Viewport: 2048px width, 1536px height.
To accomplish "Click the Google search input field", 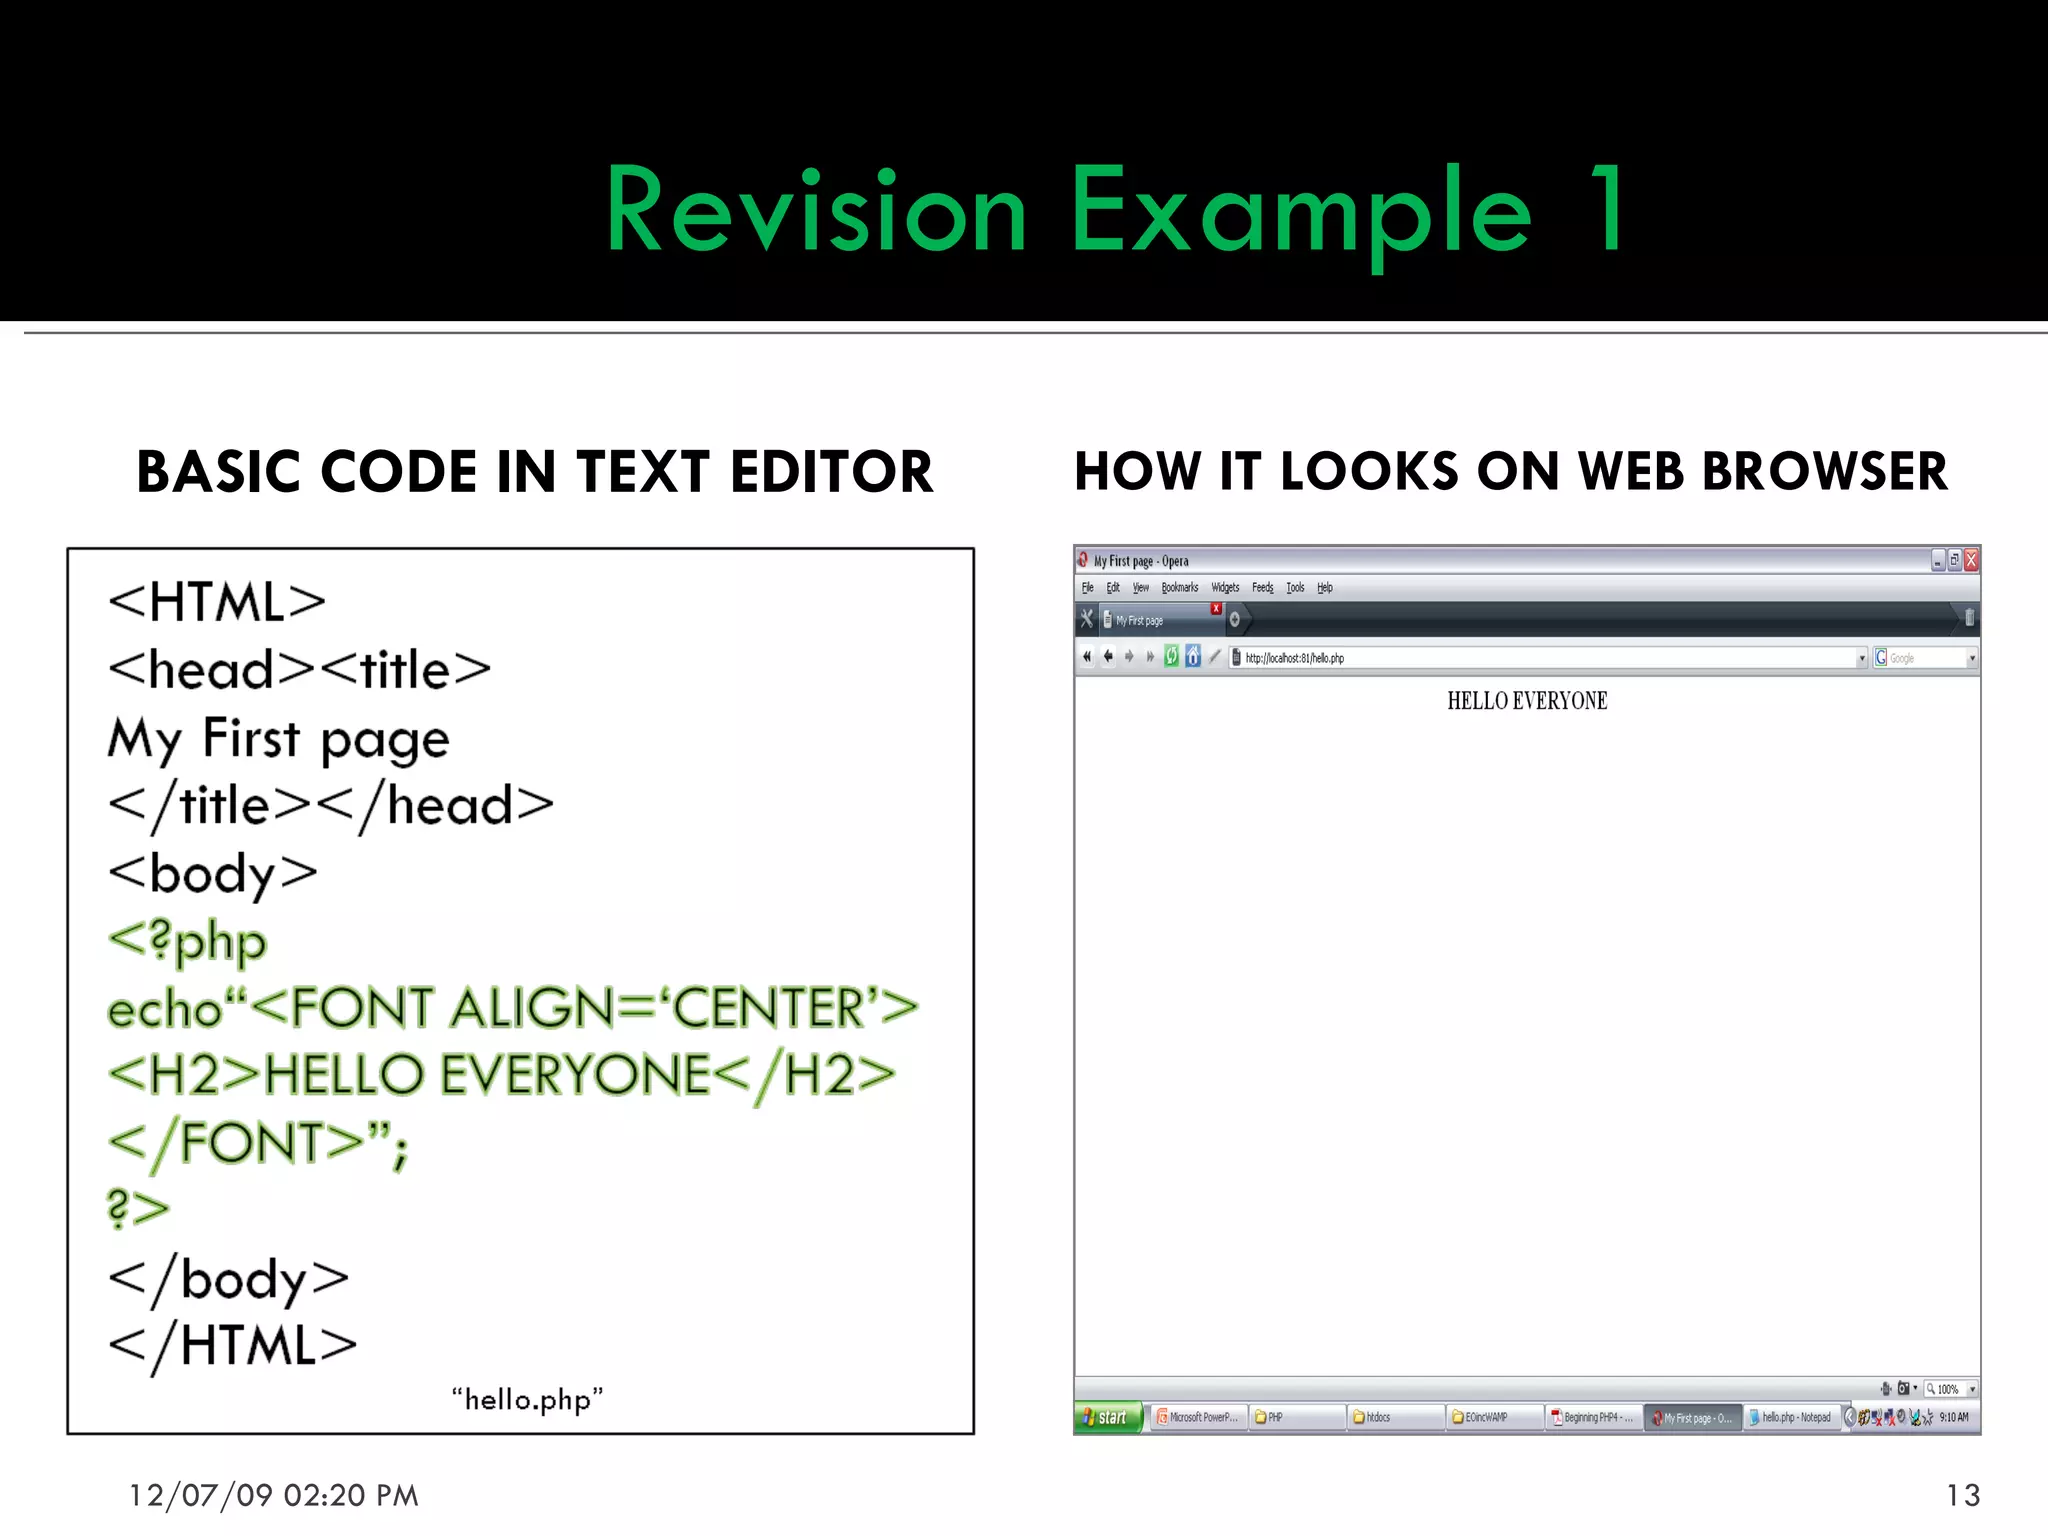I will click(x=1926, y=658).
